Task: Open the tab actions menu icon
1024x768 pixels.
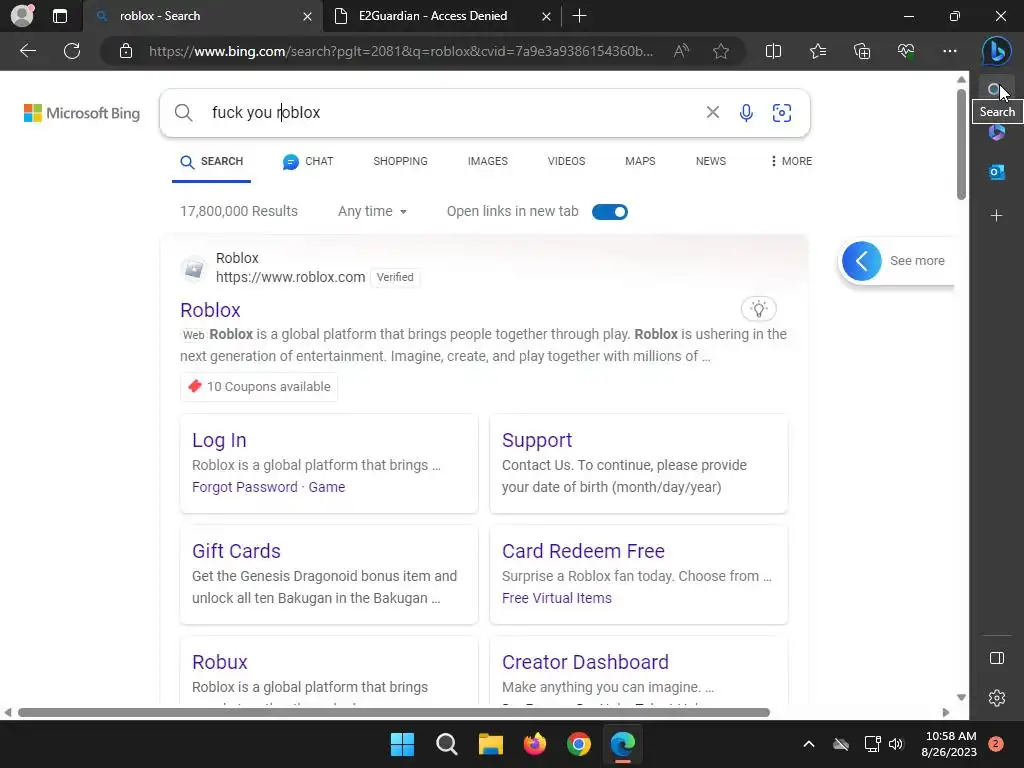Action: coord(60,16)
